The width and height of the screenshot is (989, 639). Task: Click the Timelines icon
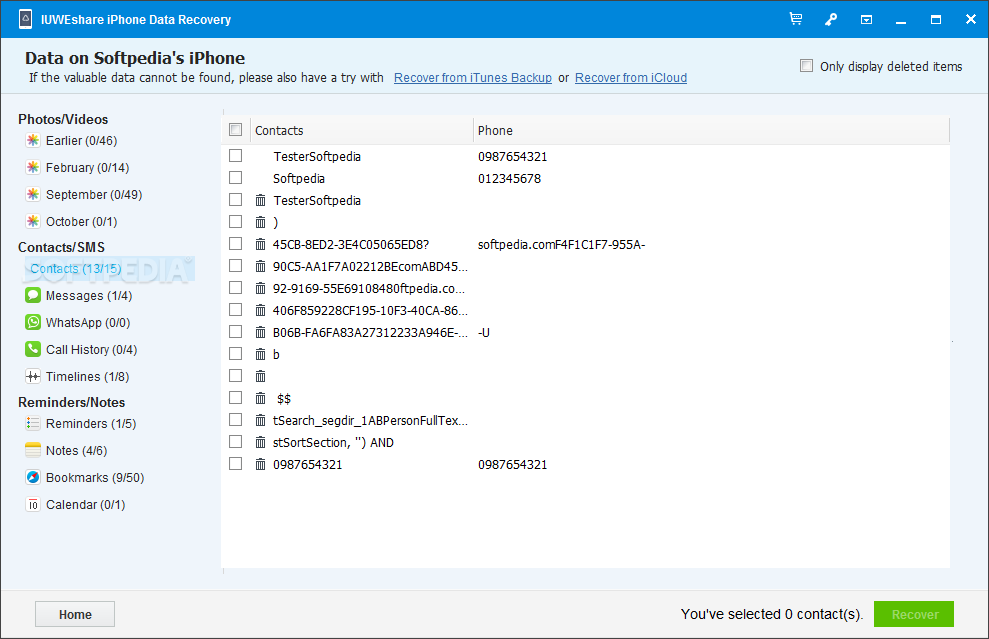pyautogui.click(x=33, y=377)
